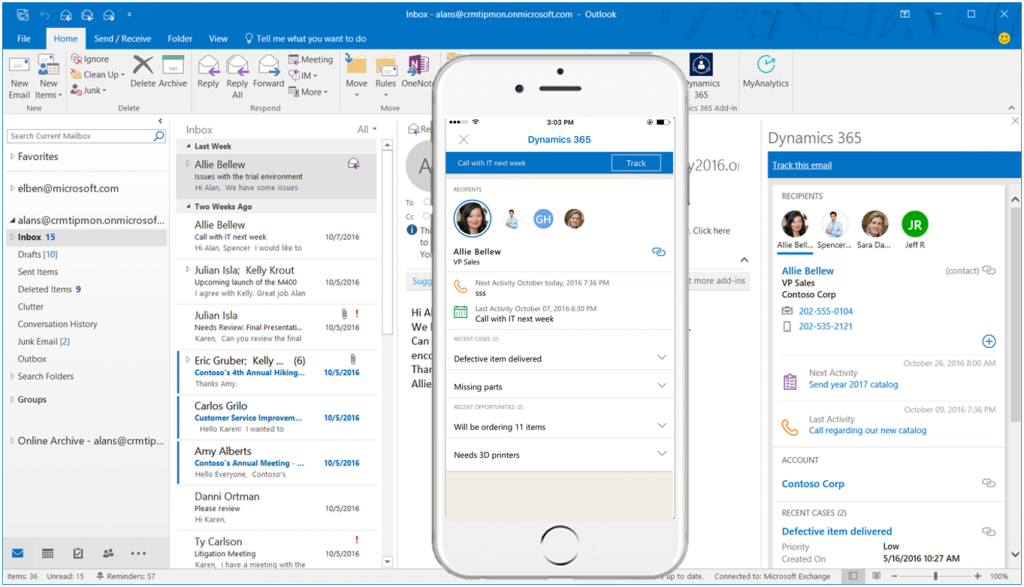Viewport: 1024px width, 587px height.
Task: Forward the current message
Action: [x=268, y=70]
